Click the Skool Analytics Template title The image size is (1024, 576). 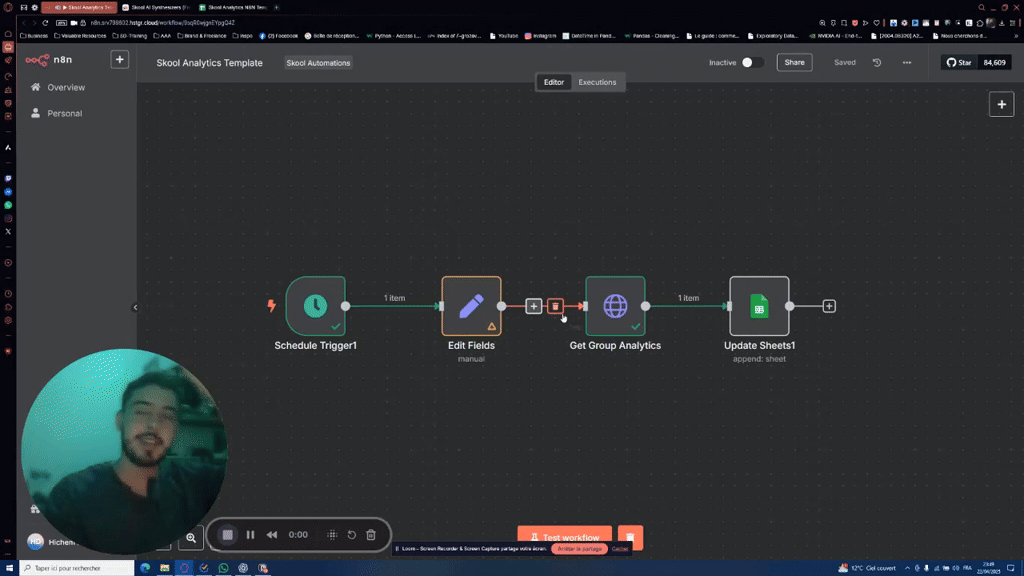coord(210,63)
